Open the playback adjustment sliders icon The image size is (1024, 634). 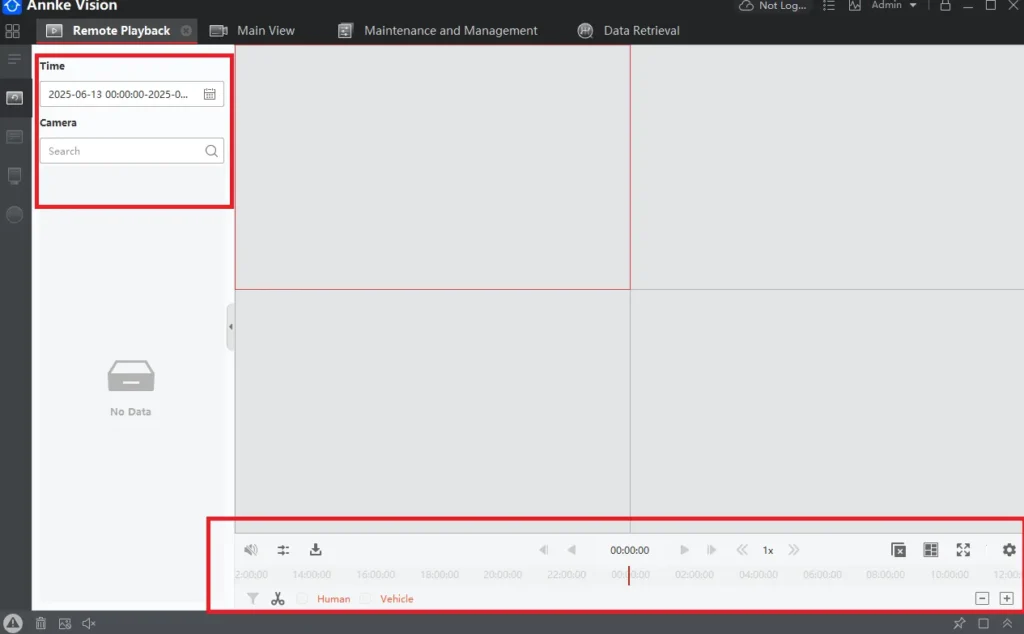click(x=283, y=550)
